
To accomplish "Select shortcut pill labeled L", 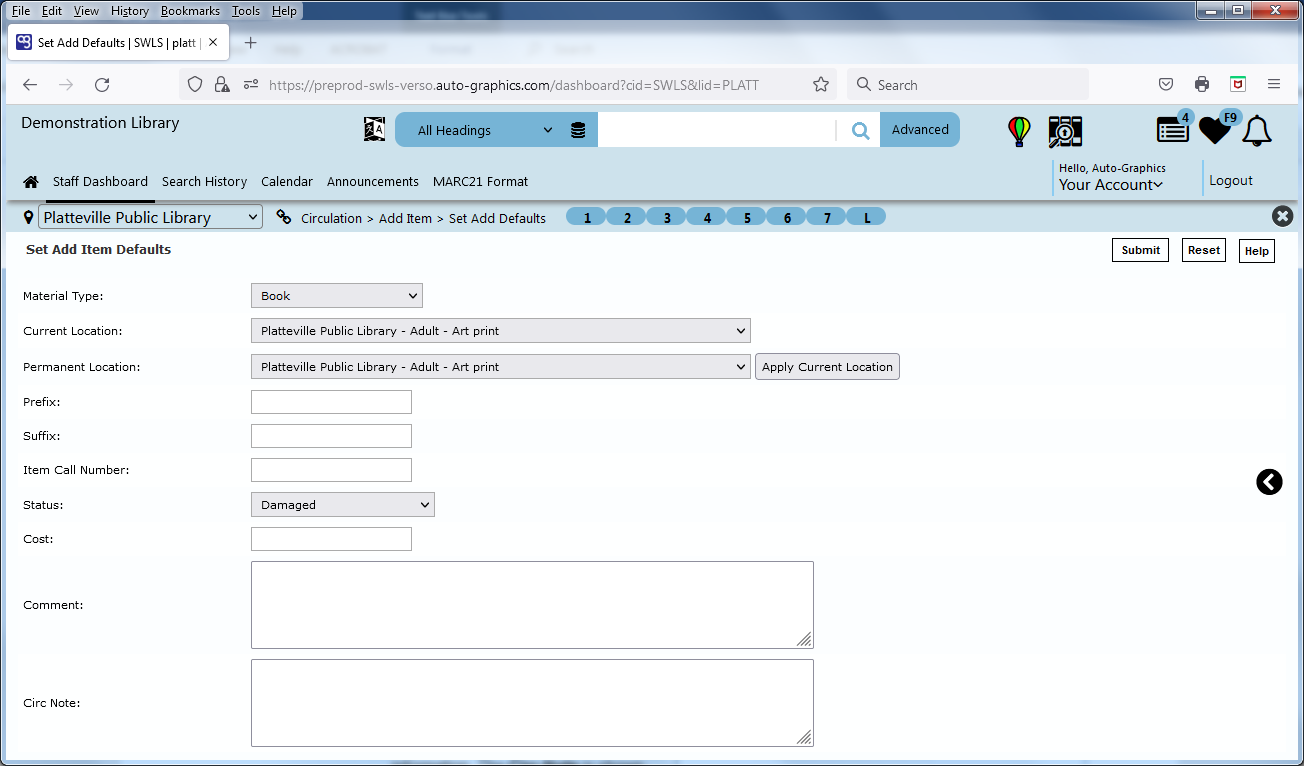I will coord(866,217).
